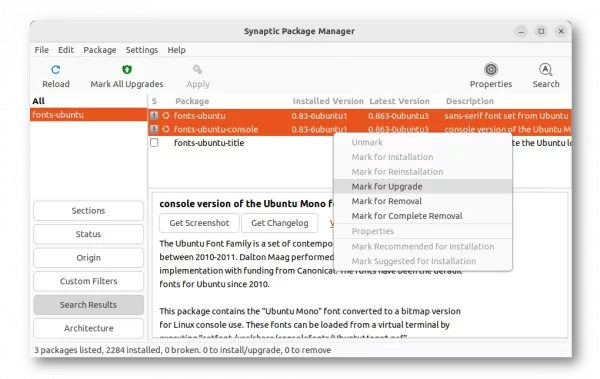Click the Apply toolbar icon
Screen dimensions: 600x379
click(197, 69)
